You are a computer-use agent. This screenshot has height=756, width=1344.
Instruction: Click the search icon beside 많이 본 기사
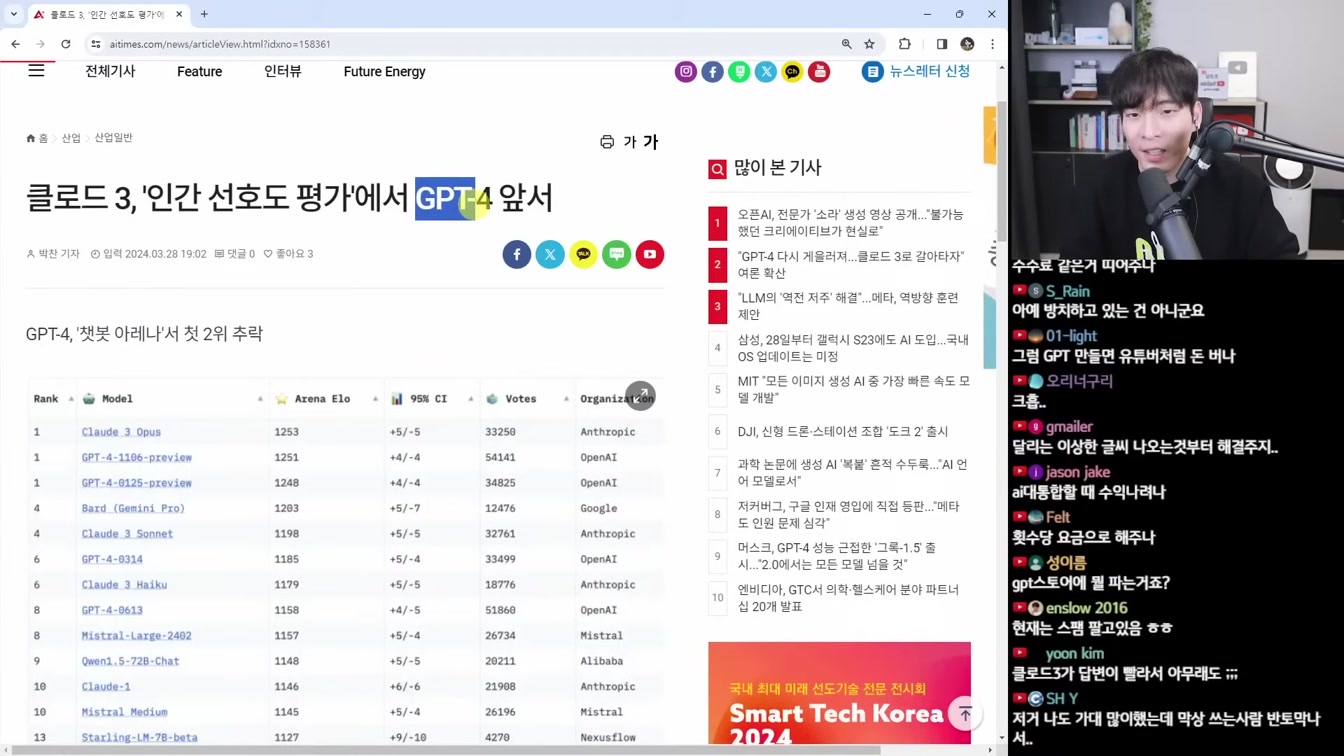[717, 169]
